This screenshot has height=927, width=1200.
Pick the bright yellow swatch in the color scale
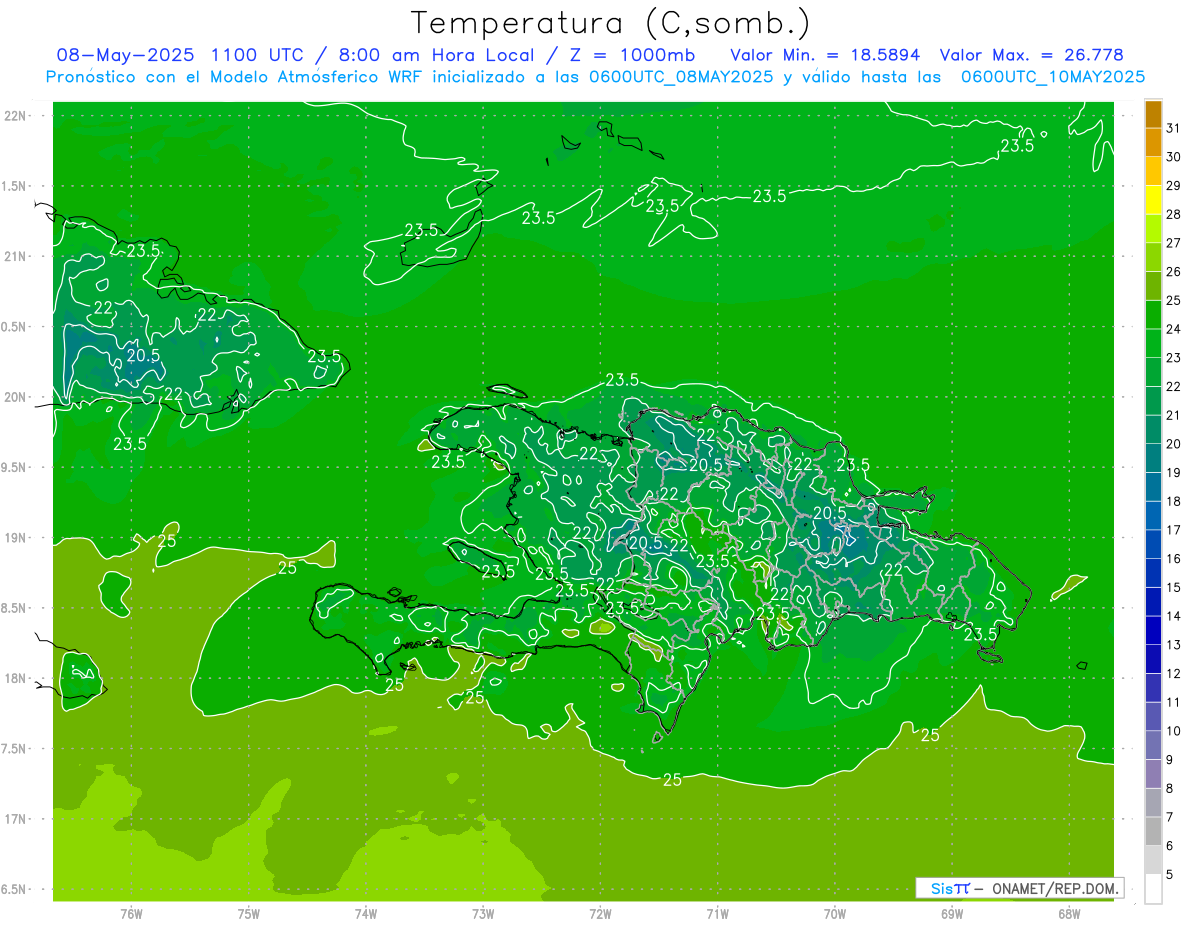(1153, 200)
